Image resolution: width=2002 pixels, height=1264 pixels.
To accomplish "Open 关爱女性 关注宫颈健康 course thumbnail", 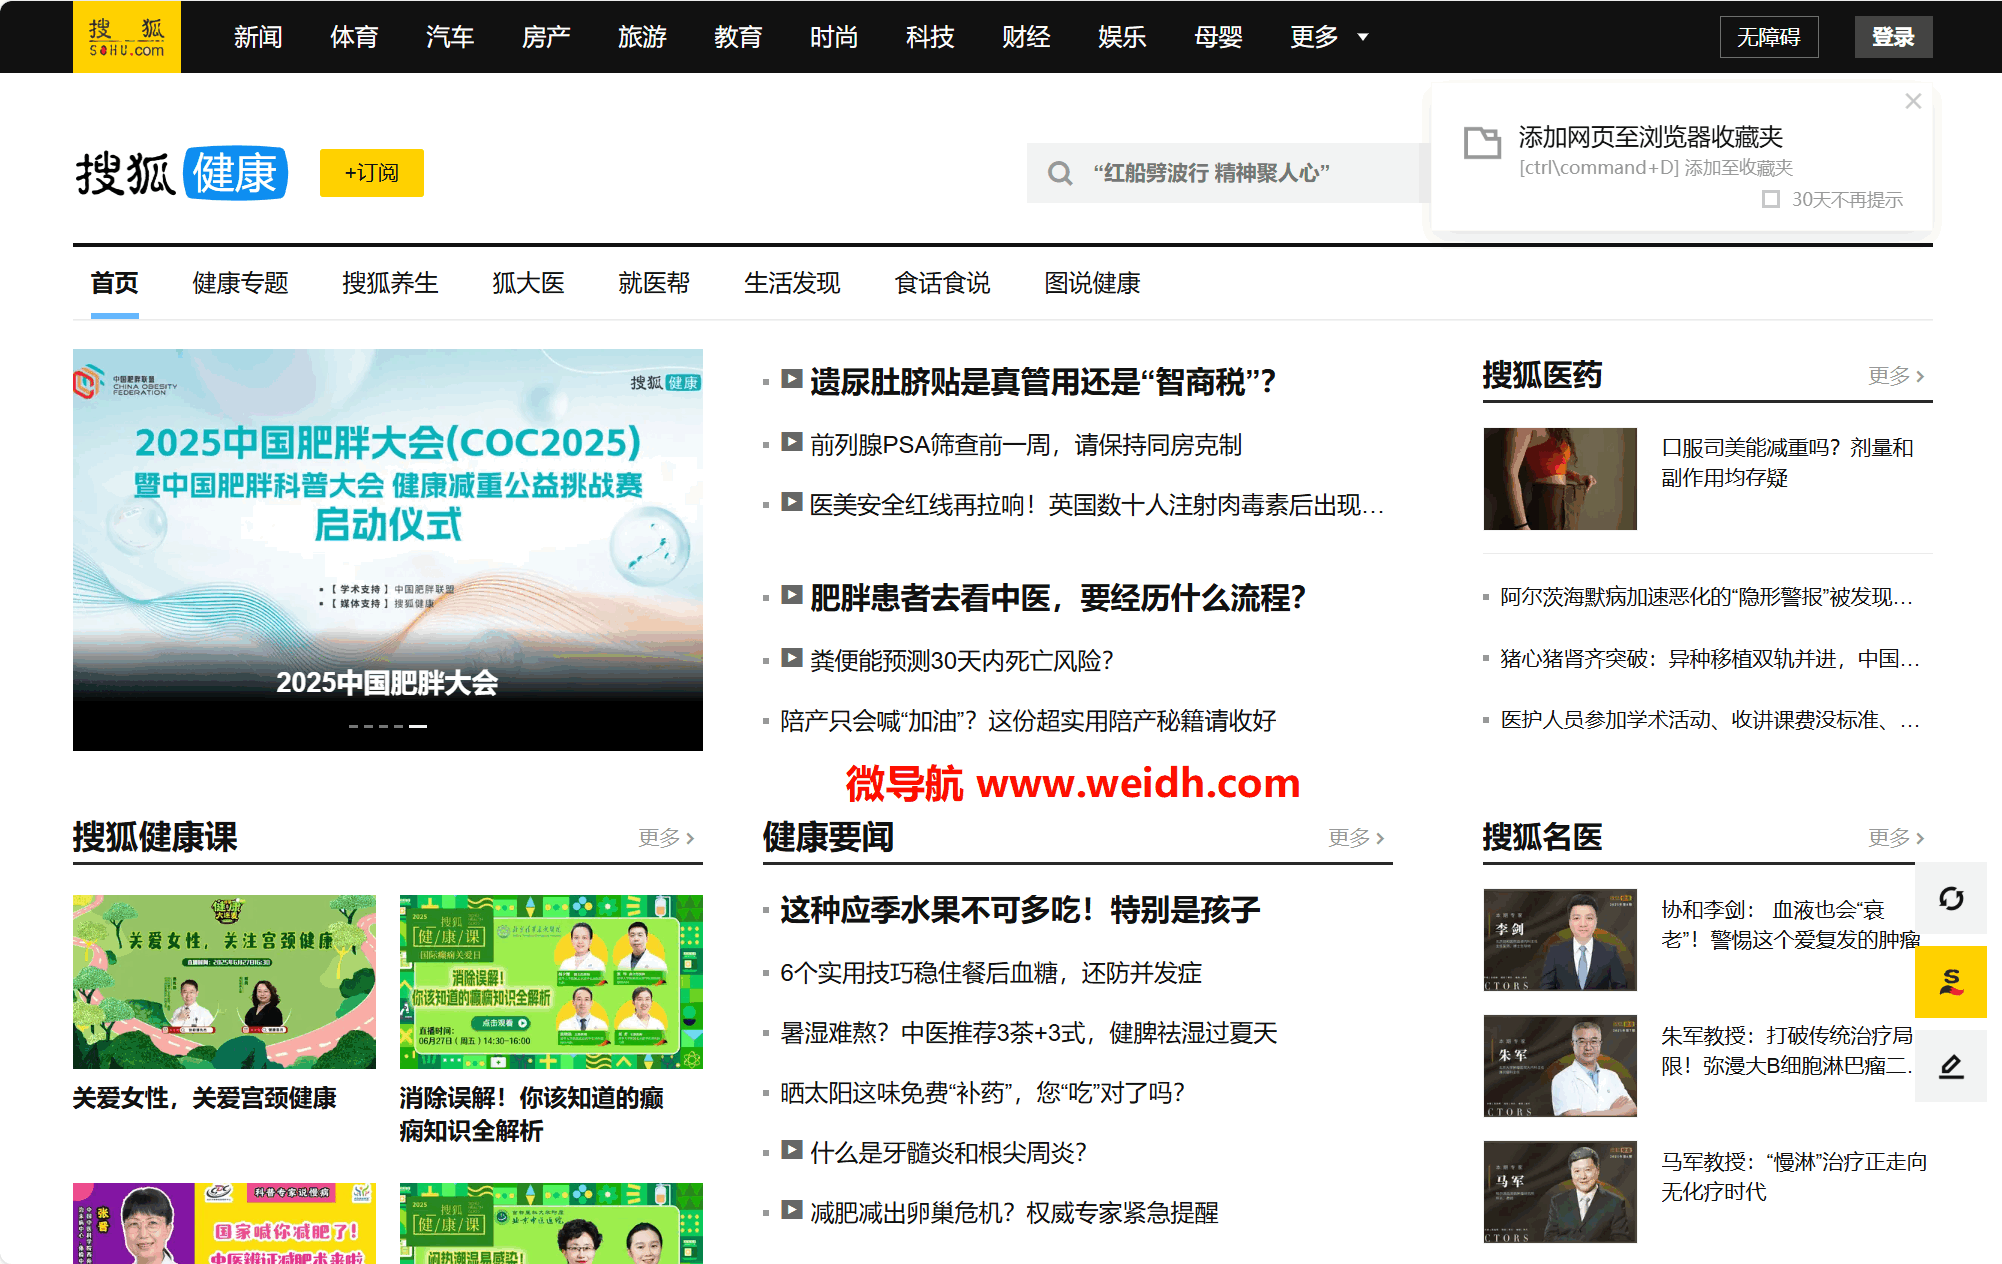I will pos(224,982).
